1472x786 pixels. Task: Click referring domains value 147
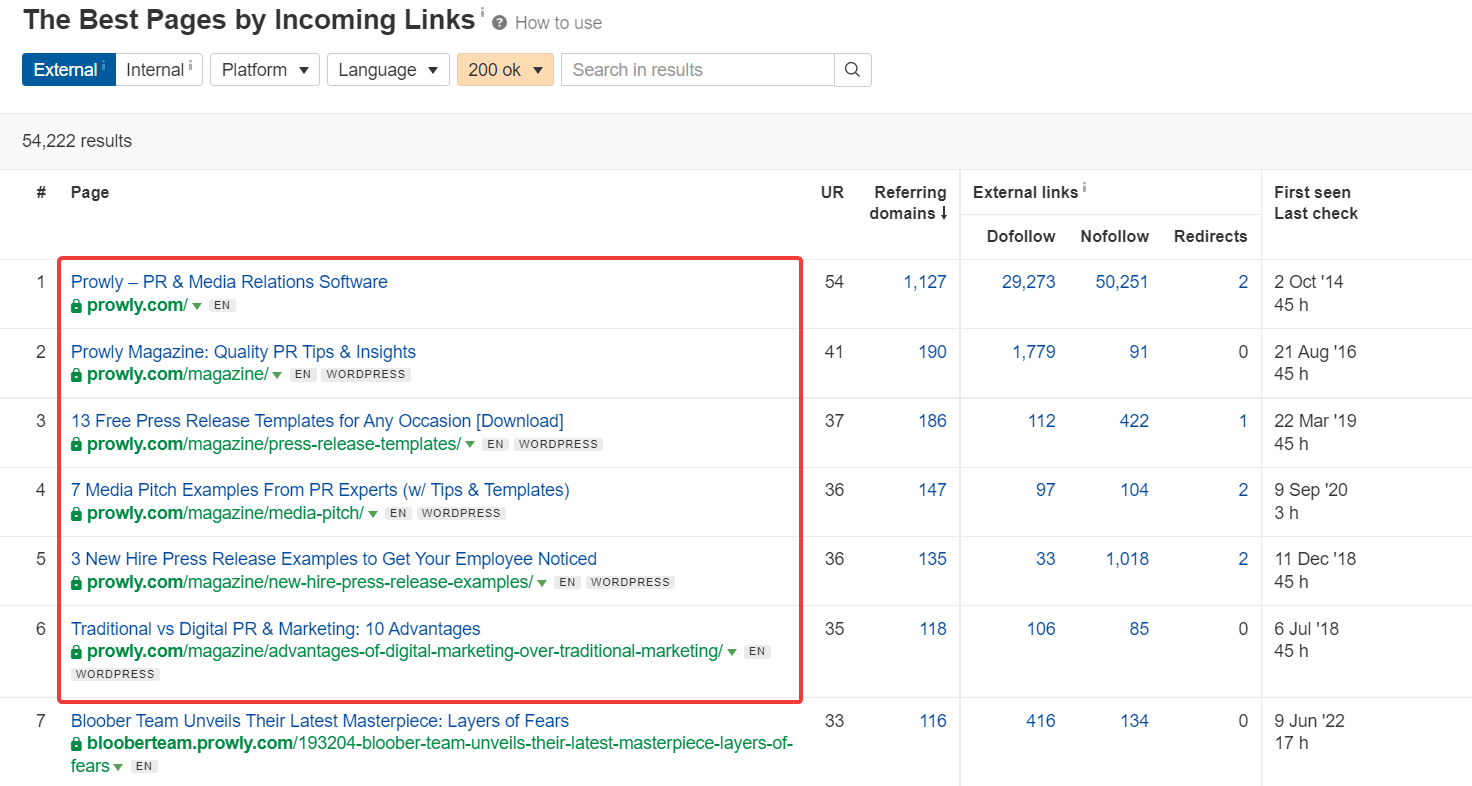[x=933, y=490]
